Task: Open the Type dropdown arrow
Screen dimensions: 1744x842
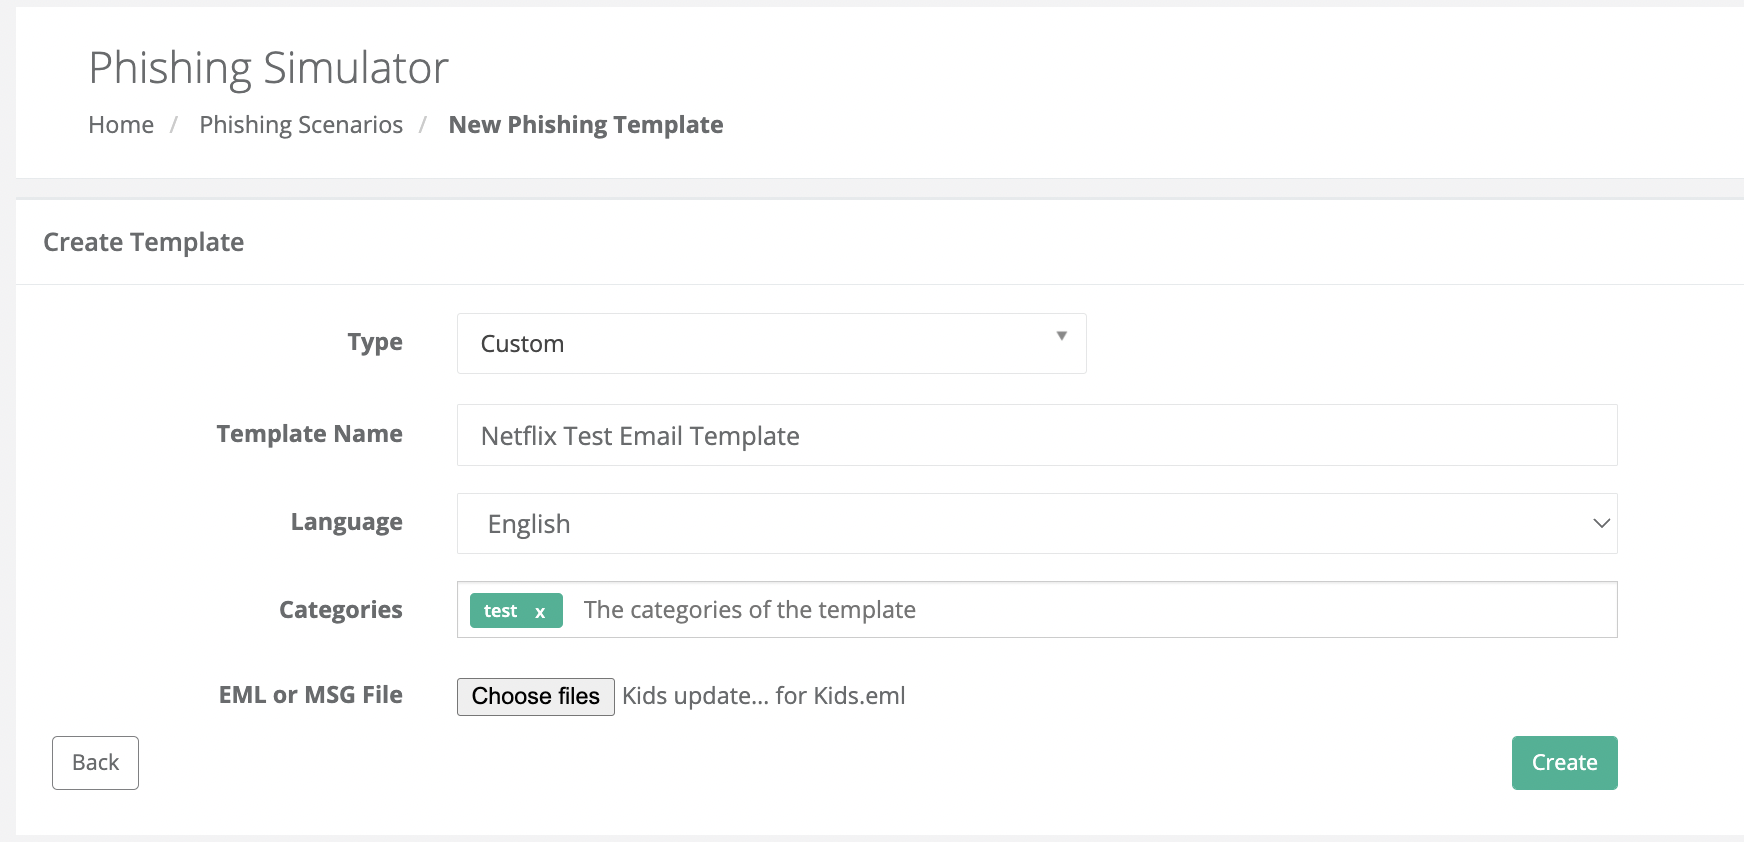Action: tap(1062, 336)
